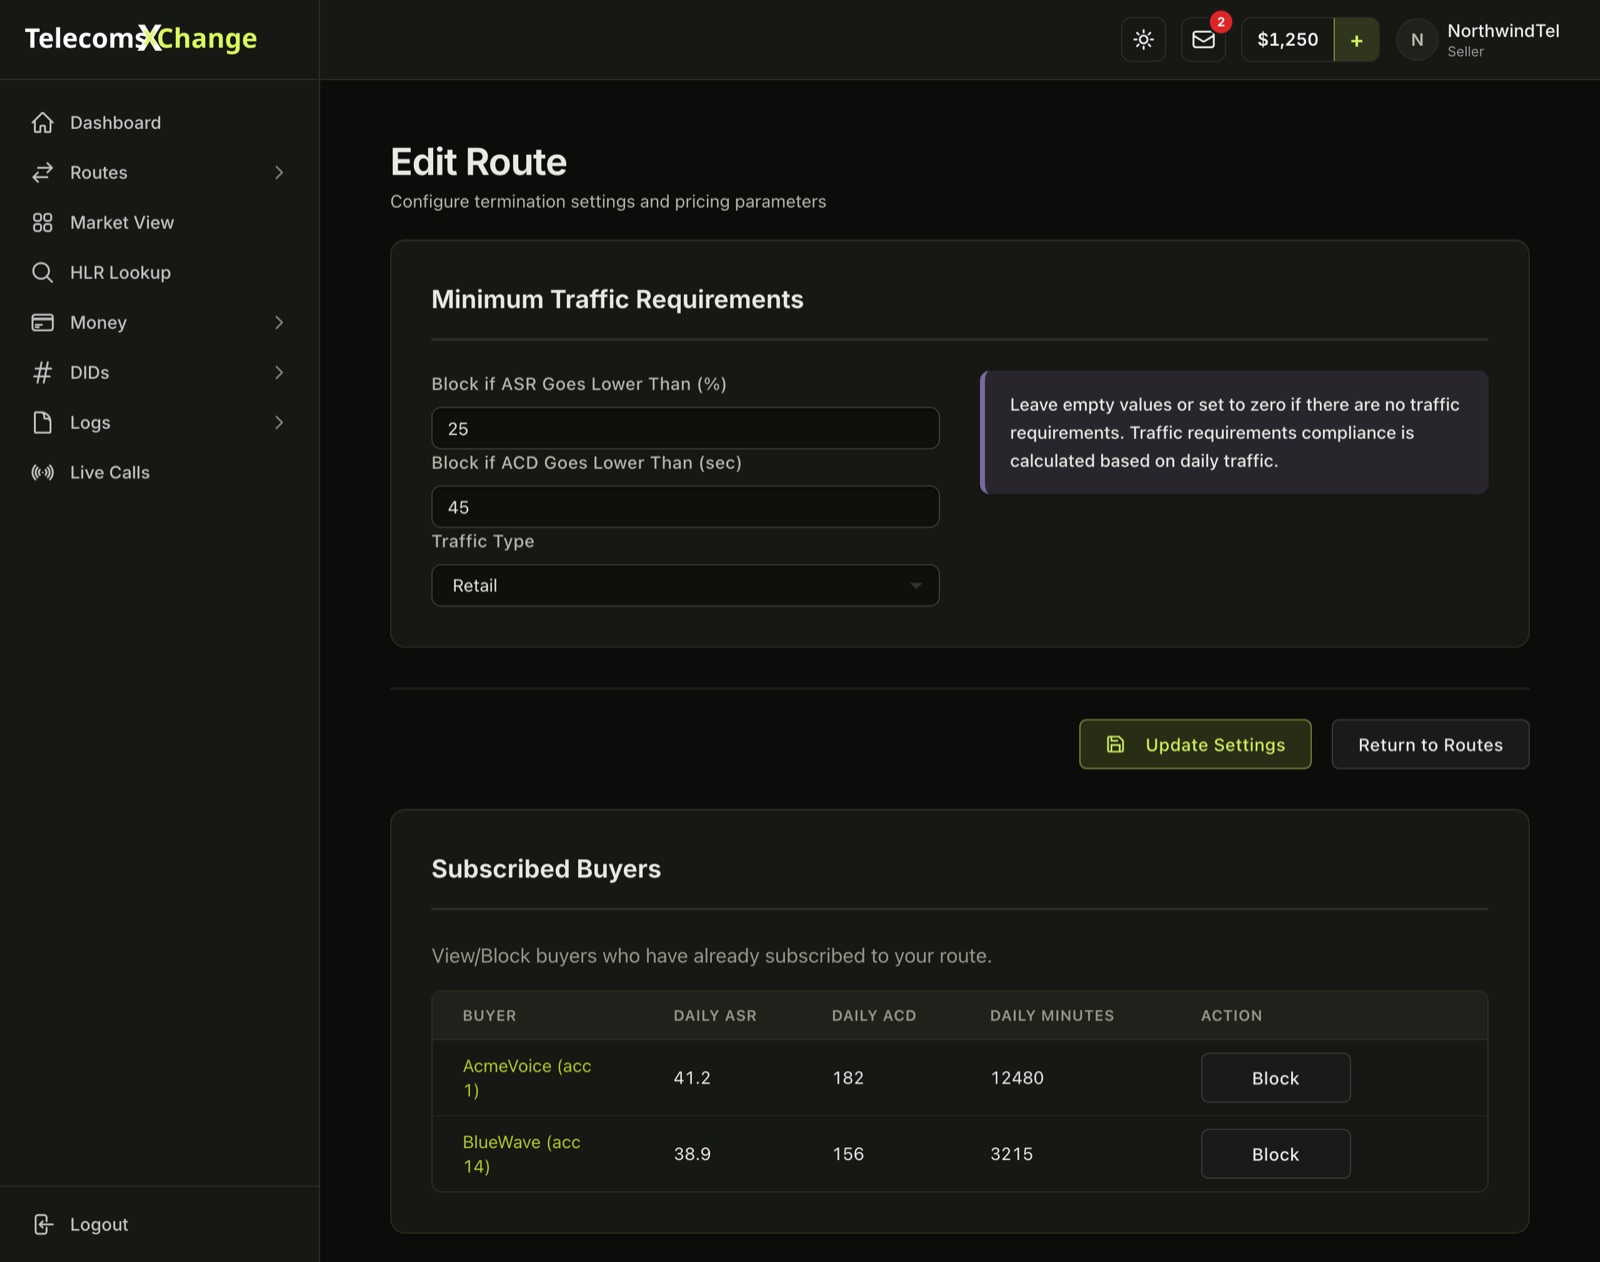
Task: Click the $1,250 balance display
Action: pos(1288,40)
